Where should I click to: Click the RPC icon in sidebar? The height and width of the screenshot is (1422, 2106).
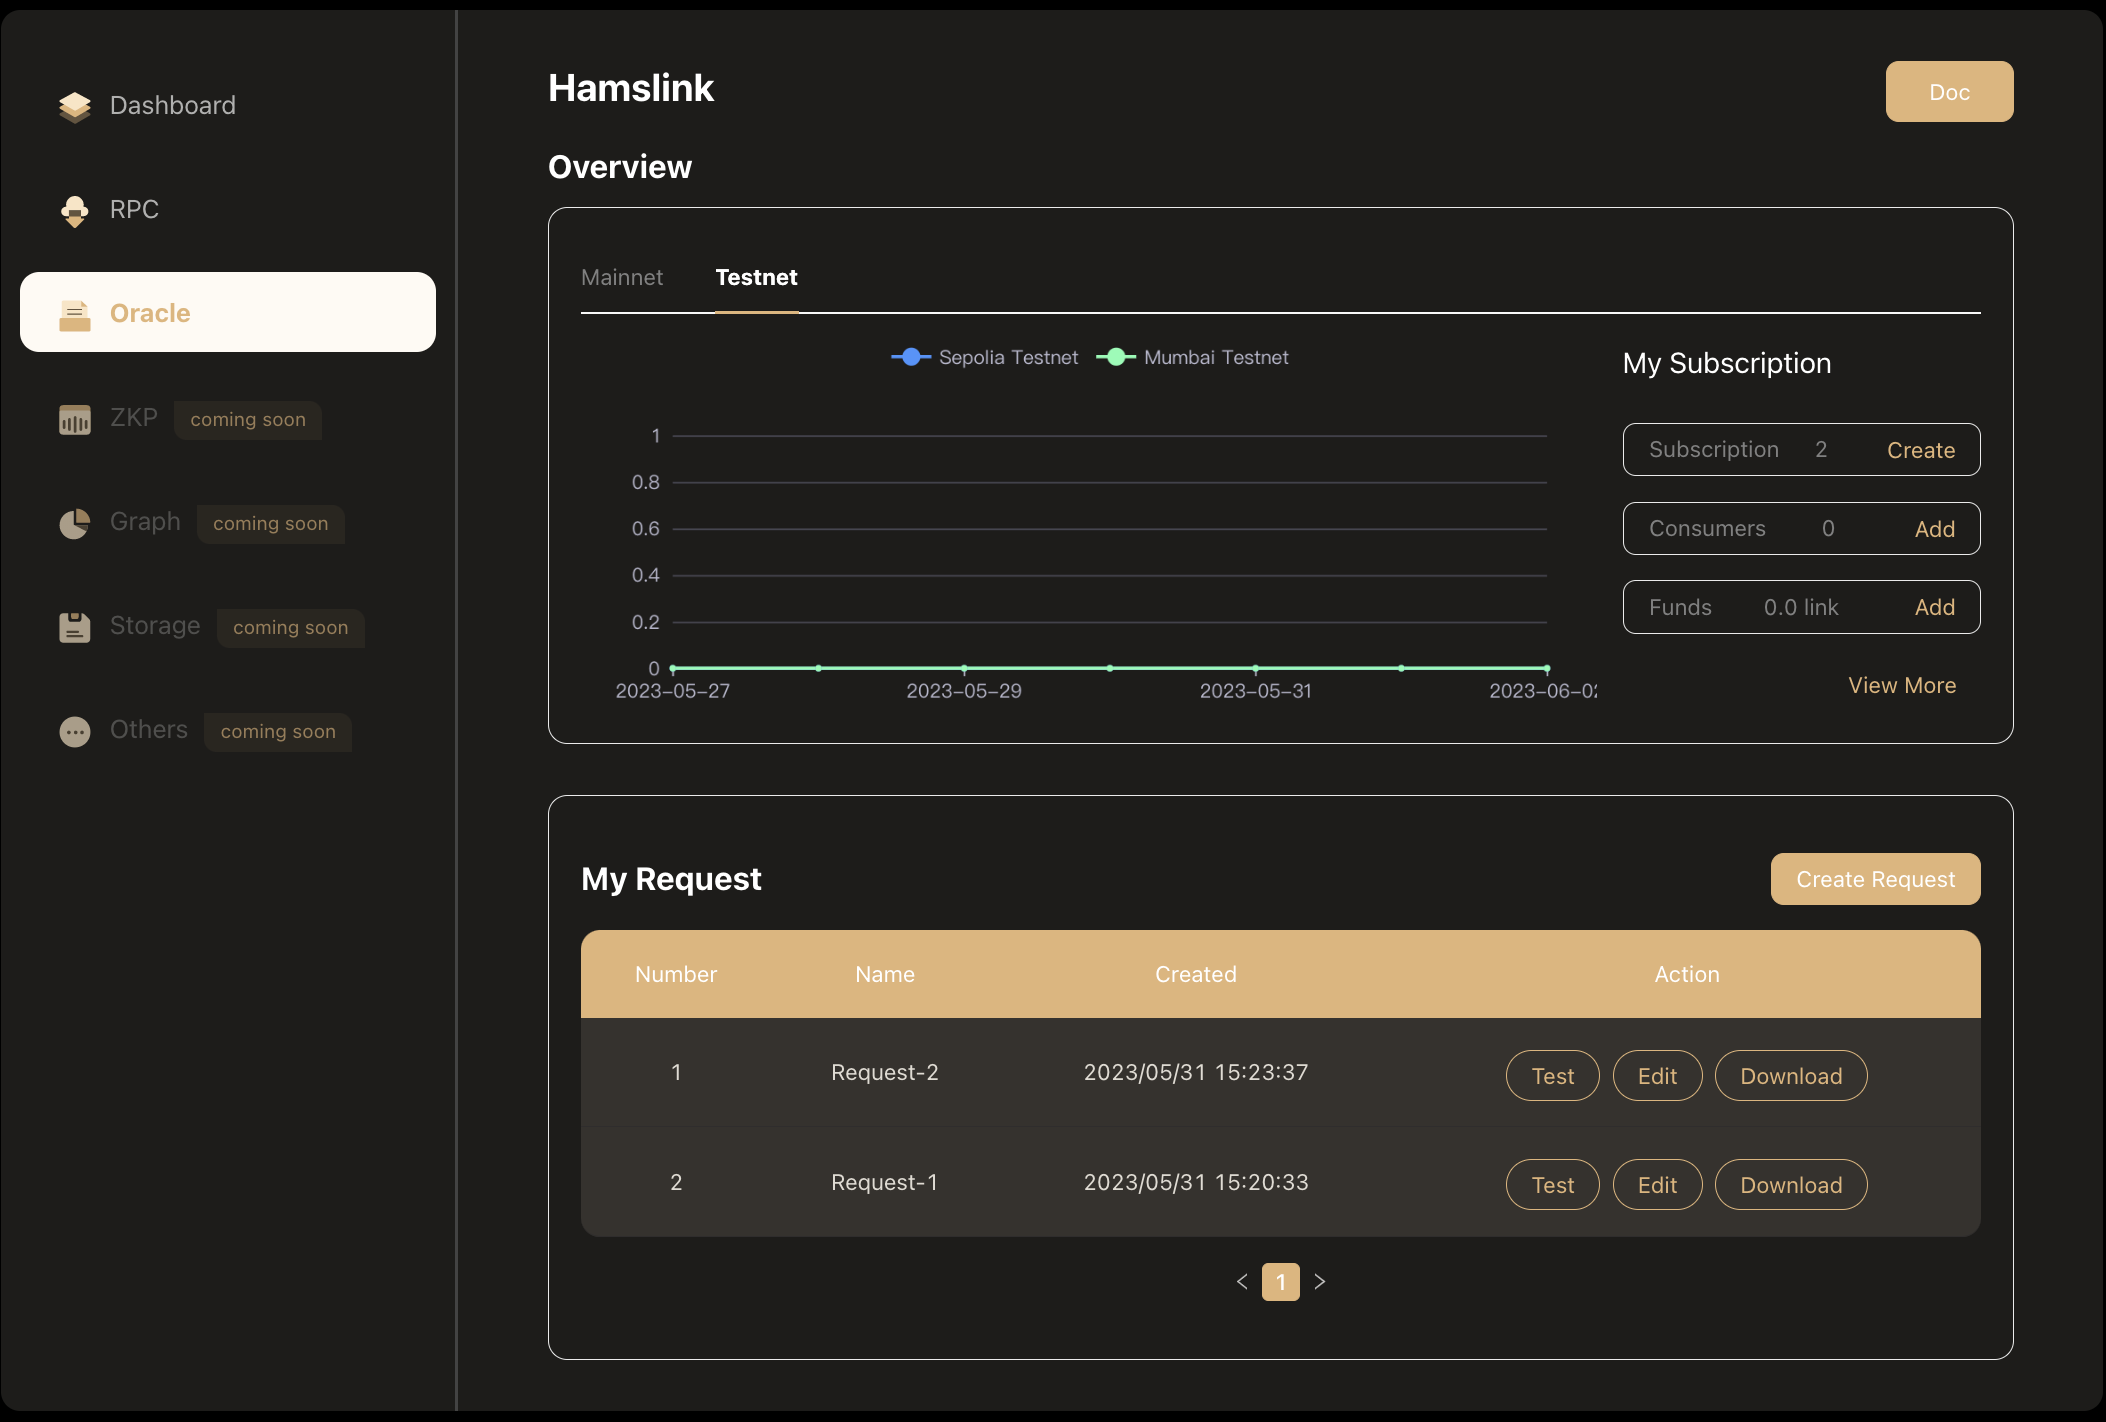coord(73,208)
